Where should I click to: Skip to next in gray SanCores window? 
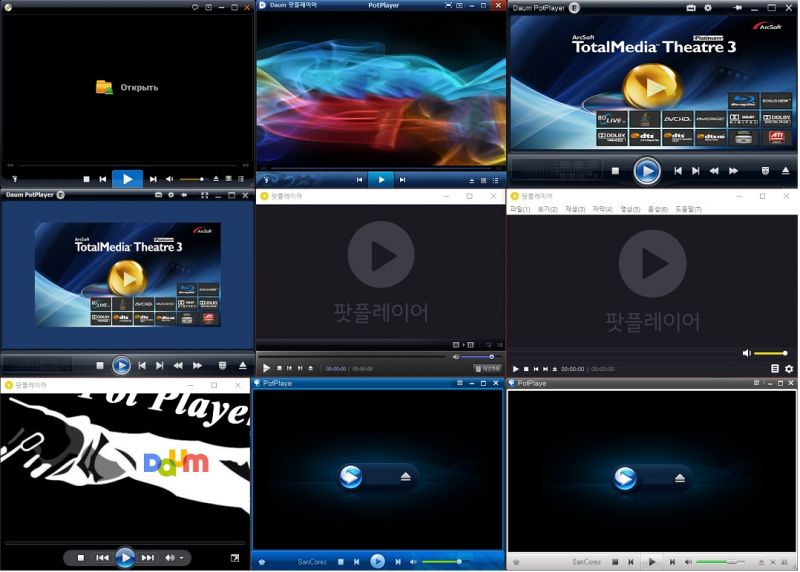click(672, 562)
